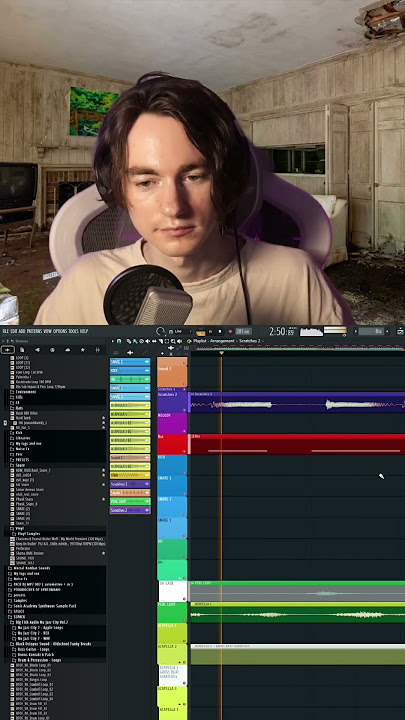Select the SNARE 1 pattern in picker
Image resolution: width=405 pixels, height=720 pixels.
[130, 362]
